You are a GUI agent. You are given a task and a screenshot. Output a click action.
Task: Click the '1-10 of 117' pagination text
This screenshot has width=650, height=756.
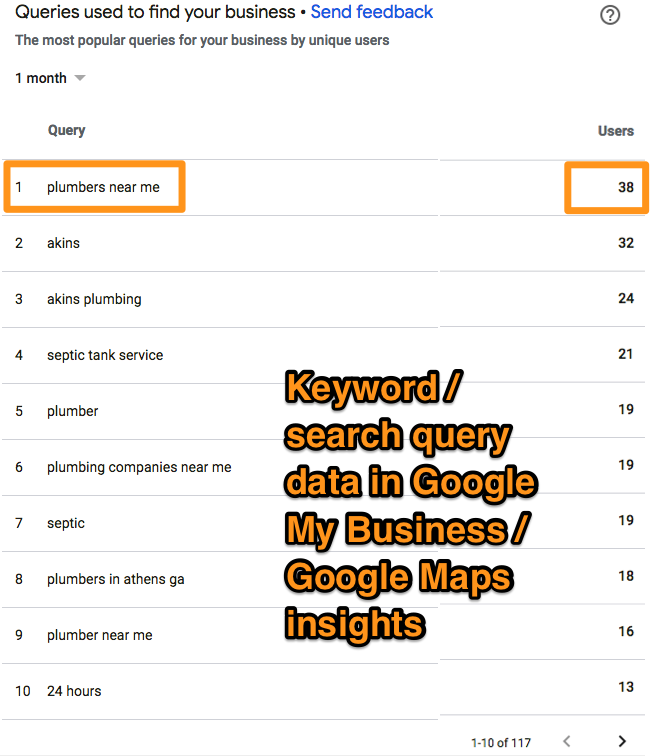click(x=503, y=743)
